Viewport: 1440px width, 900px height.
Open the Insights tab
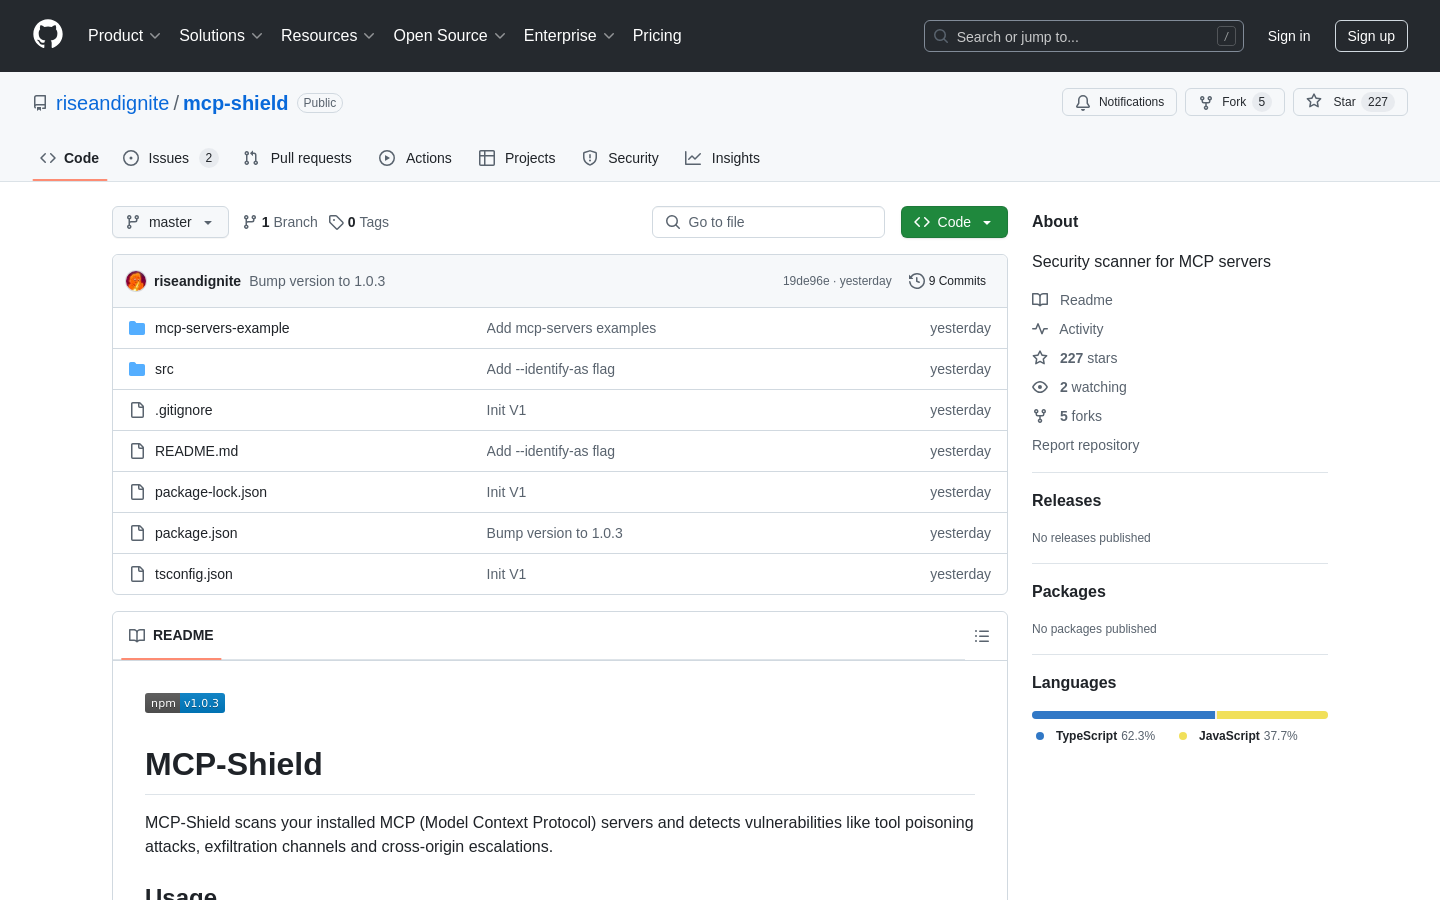pyautogui.click(x=722, y=158)
